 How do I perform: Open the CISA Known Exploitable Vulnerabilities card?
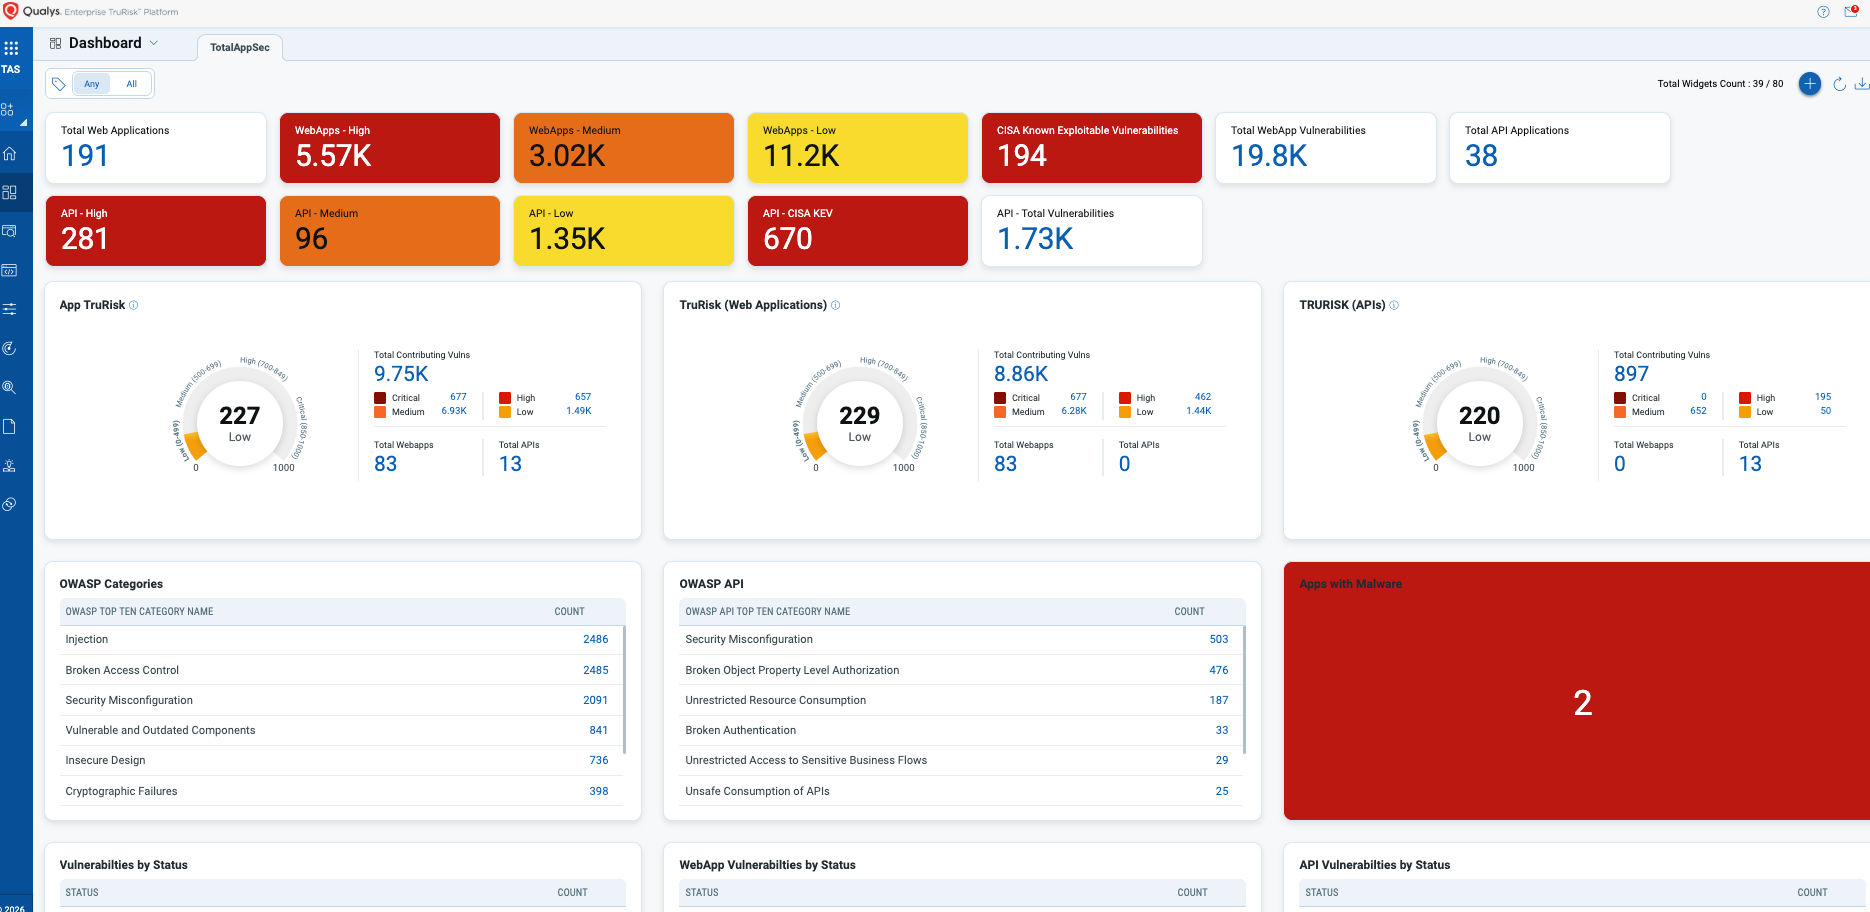click(1092, 148)
